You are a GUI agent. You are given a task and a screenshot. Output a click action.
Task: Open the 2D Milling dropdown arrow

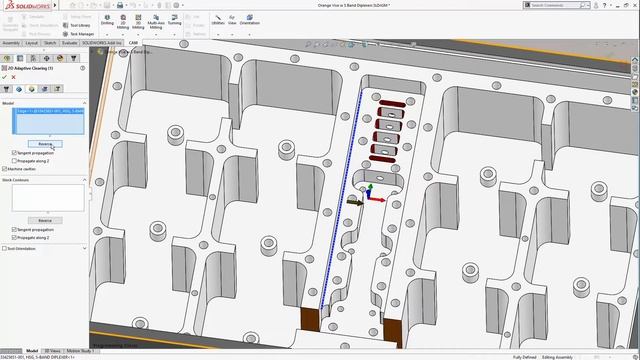[123, 34]
